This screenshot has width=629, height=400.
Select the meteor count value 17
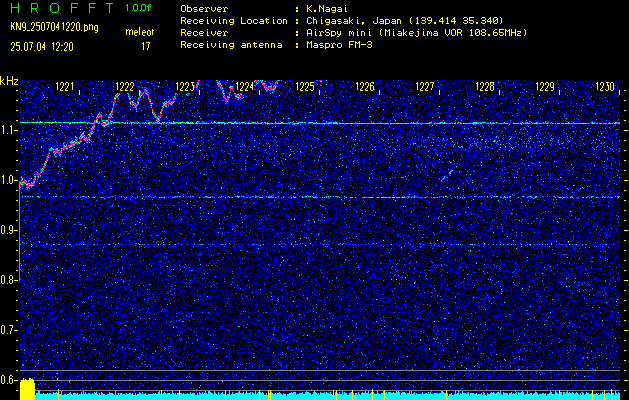pos(146,47)
